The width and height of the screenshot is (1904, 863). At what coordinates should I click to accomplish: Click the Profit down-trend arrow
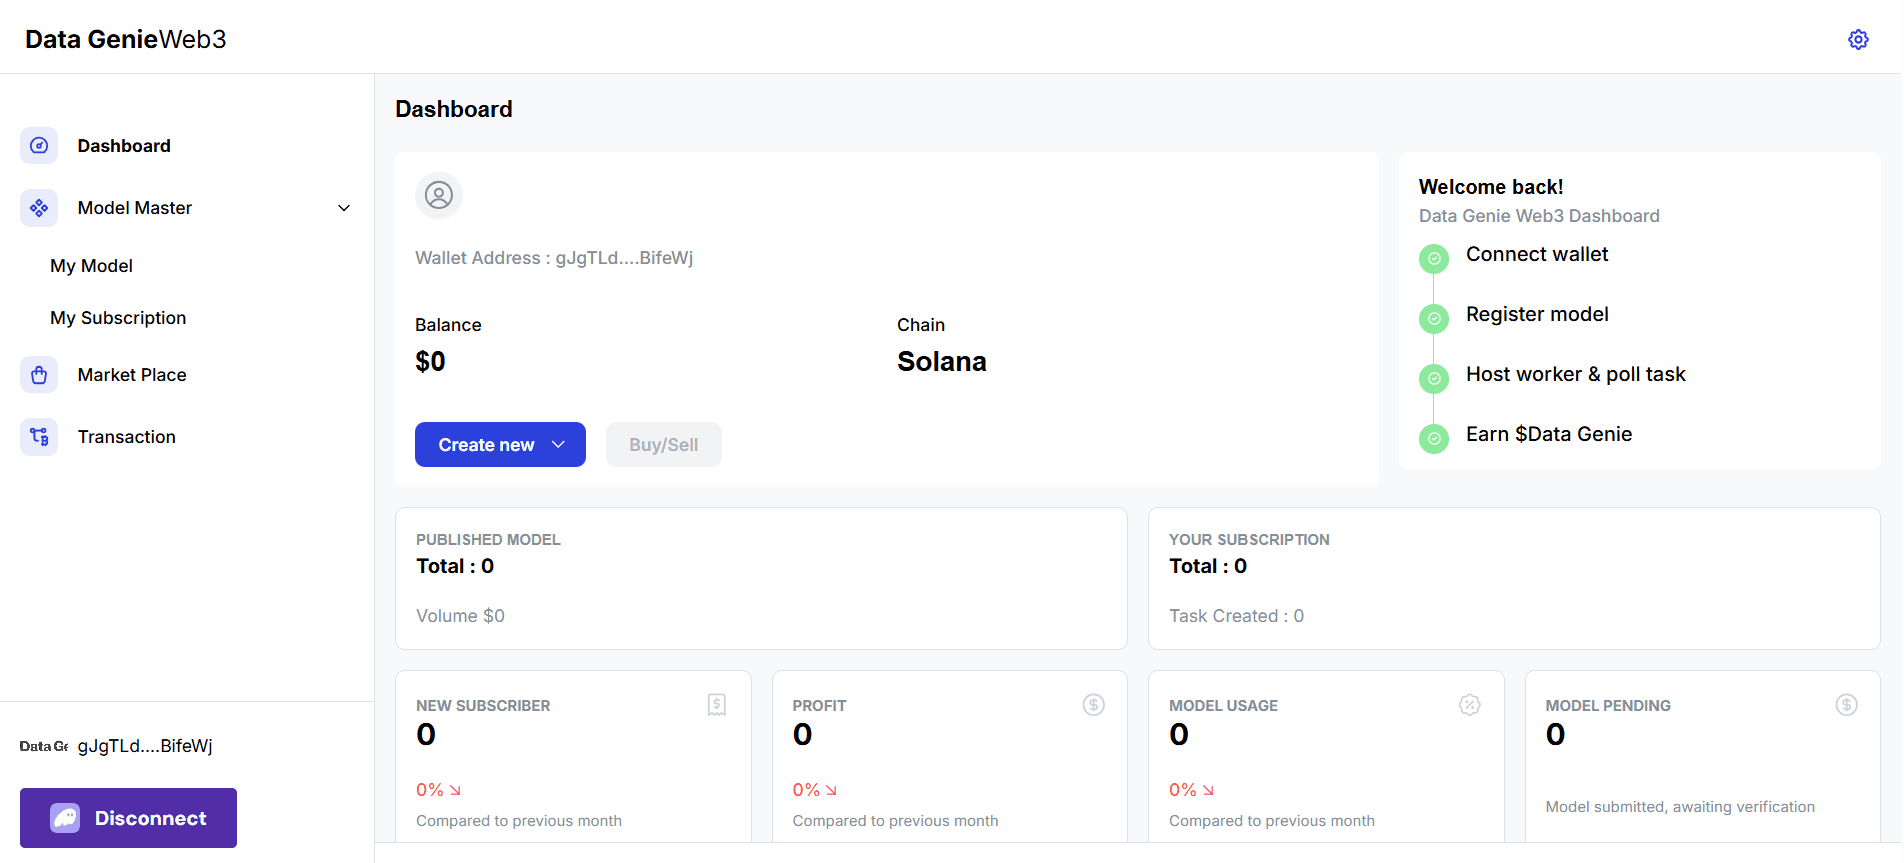831,790
